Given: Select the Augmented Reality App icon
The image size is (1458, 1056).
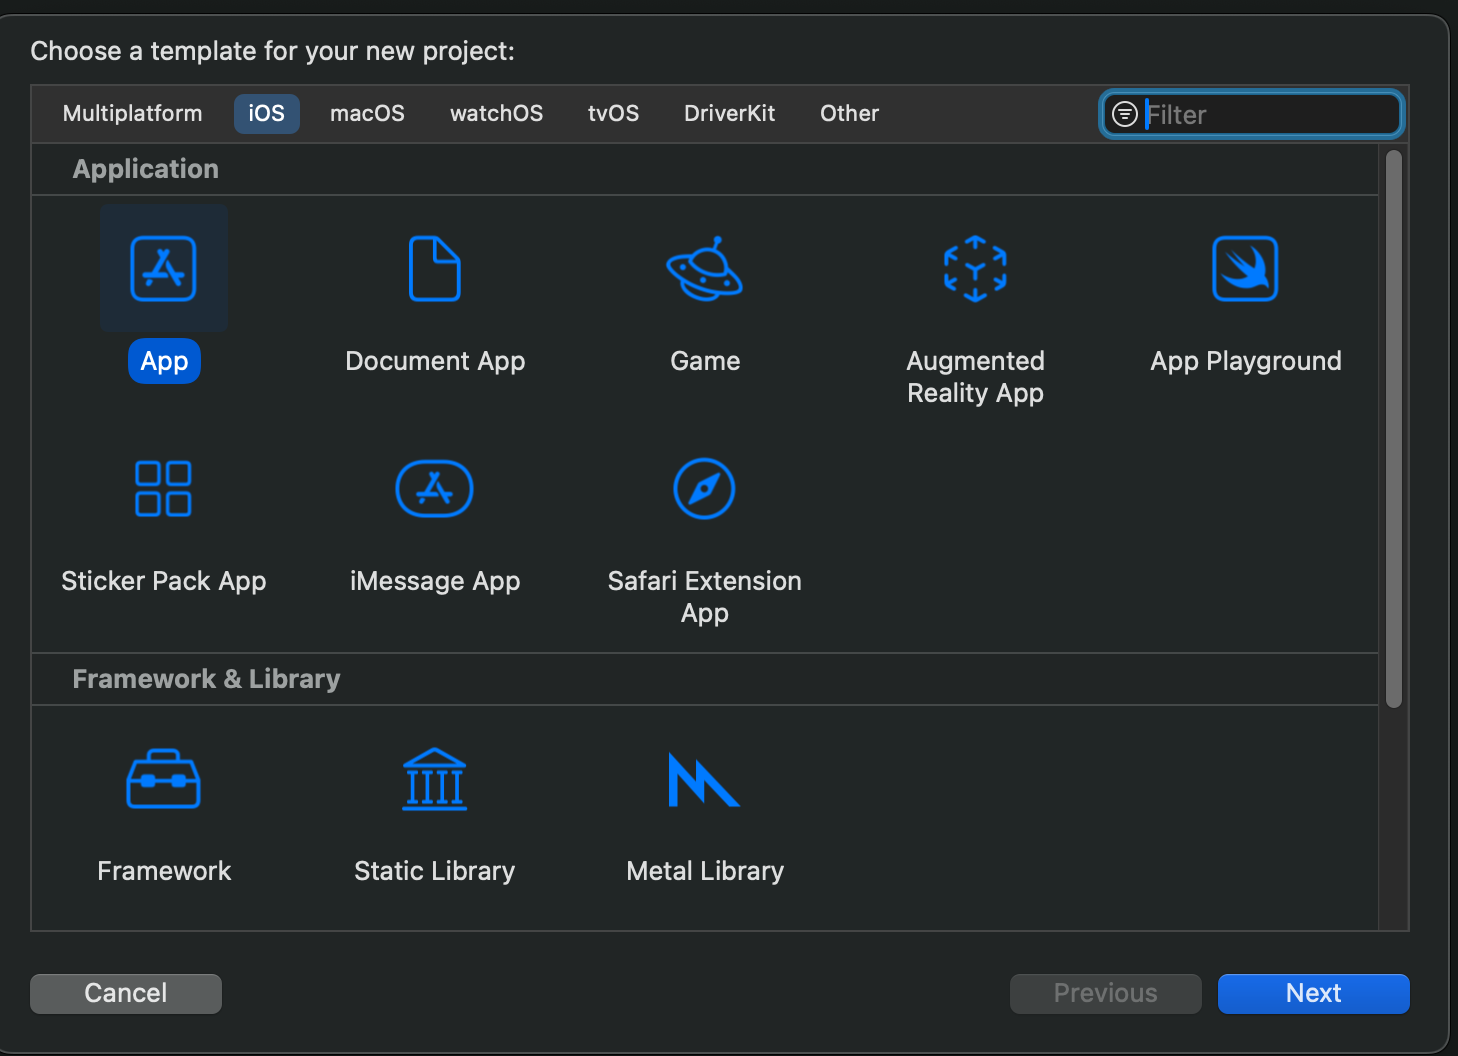Looking at the screenshot, I should click(975, 268).
